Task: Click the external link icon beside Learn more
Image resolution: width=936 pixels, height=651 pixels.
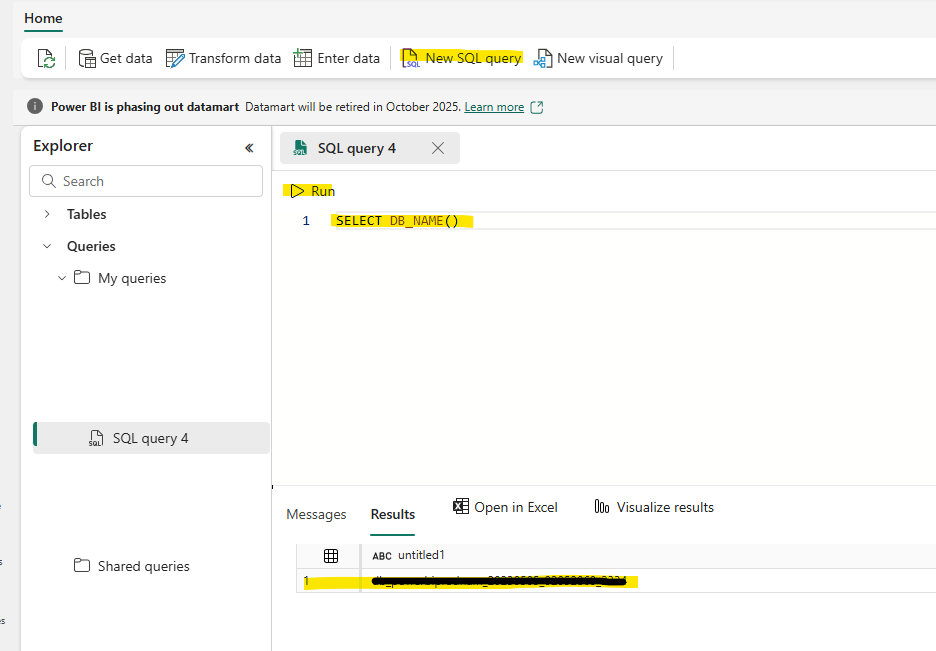Action: click(x=537, y=107)
